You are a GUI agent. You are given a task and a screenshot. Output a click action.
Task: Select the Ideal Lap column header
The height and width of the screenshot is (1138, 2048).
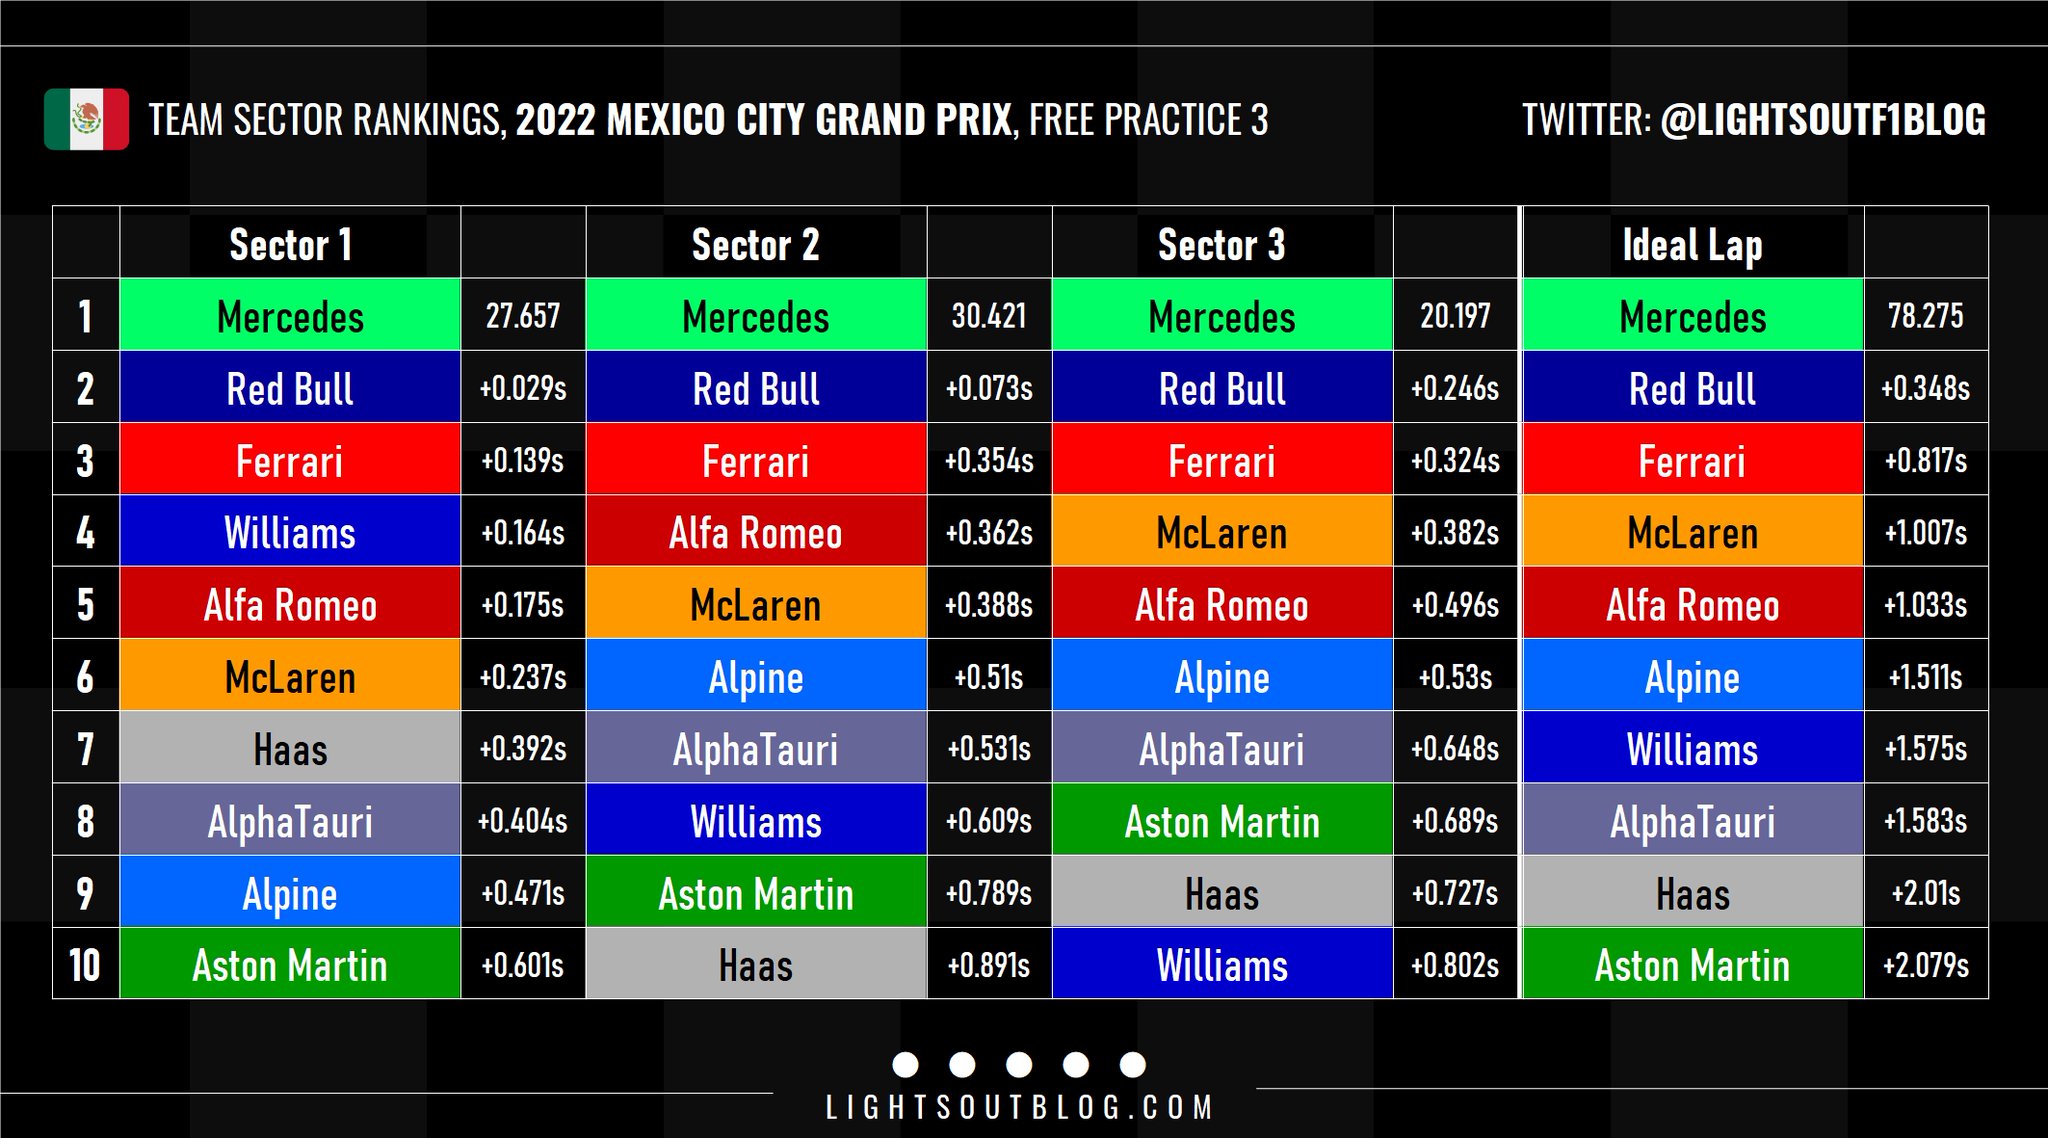pyautogui.click(x=1692, y=245)
